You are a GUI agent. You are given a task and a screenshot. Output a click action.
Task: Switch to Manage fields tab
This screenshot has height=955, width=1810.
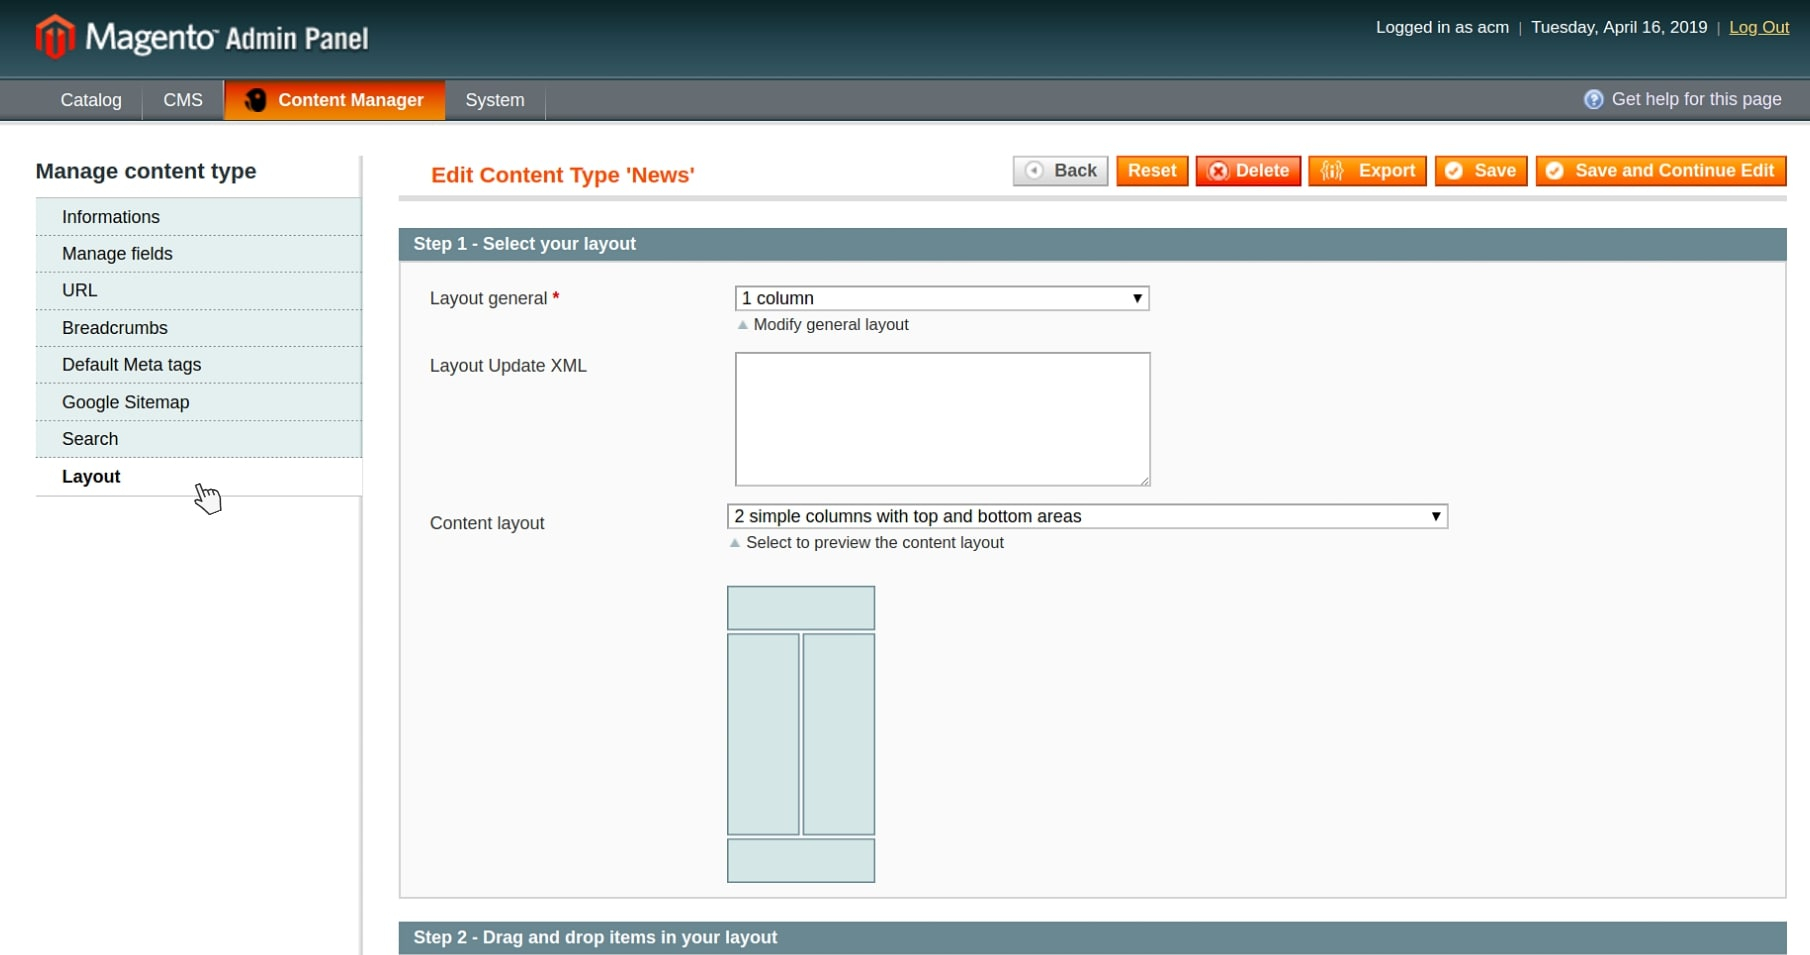click(117, 254)
